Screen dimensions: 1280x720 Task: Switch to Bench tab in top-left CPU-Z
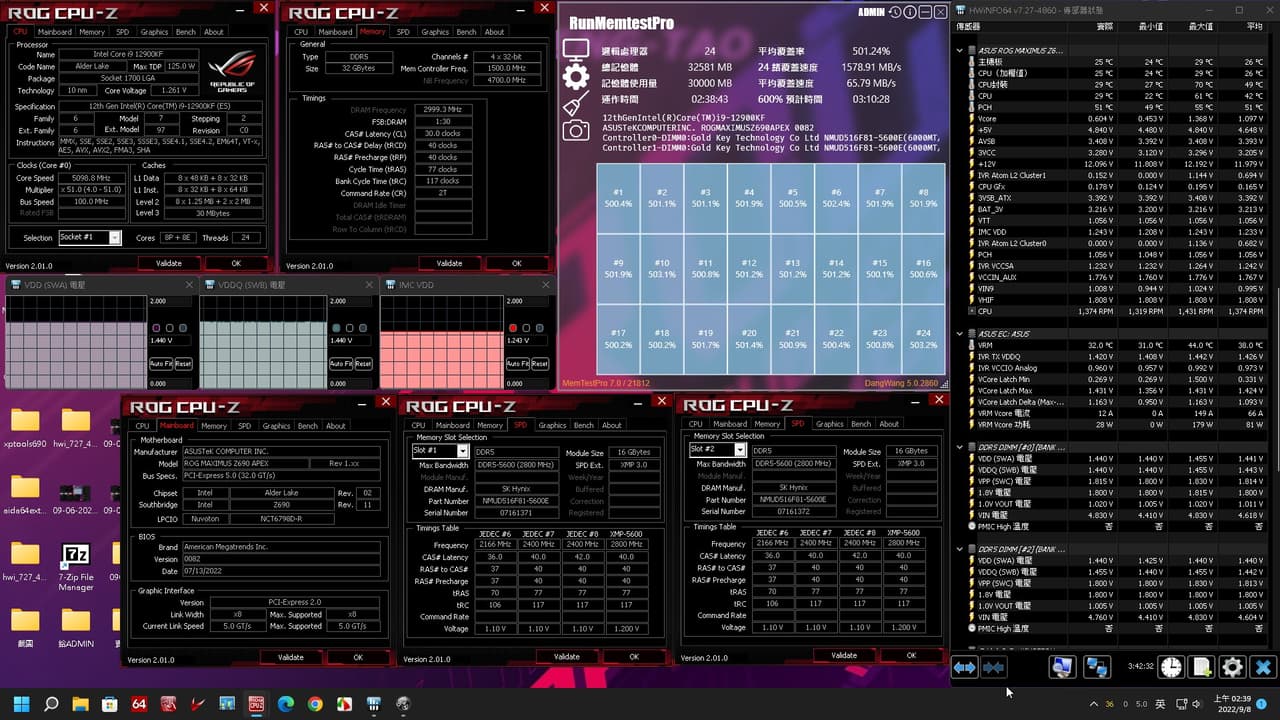tap(186, 32)
